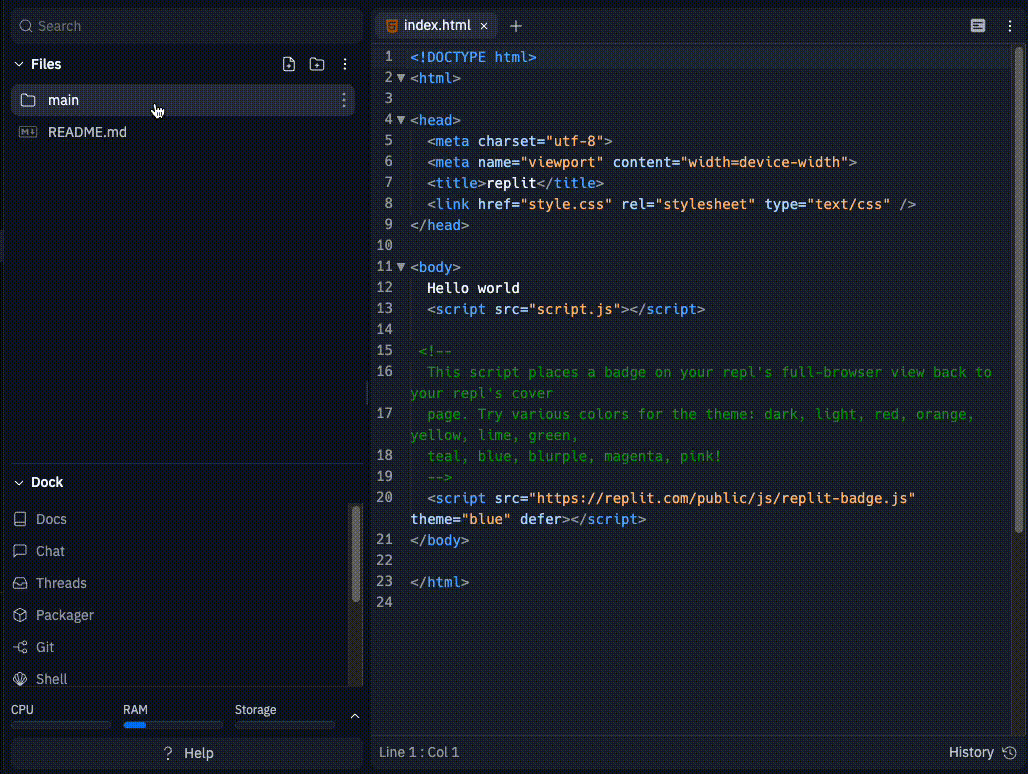Click the Help question mark icon

coord(168,753)
